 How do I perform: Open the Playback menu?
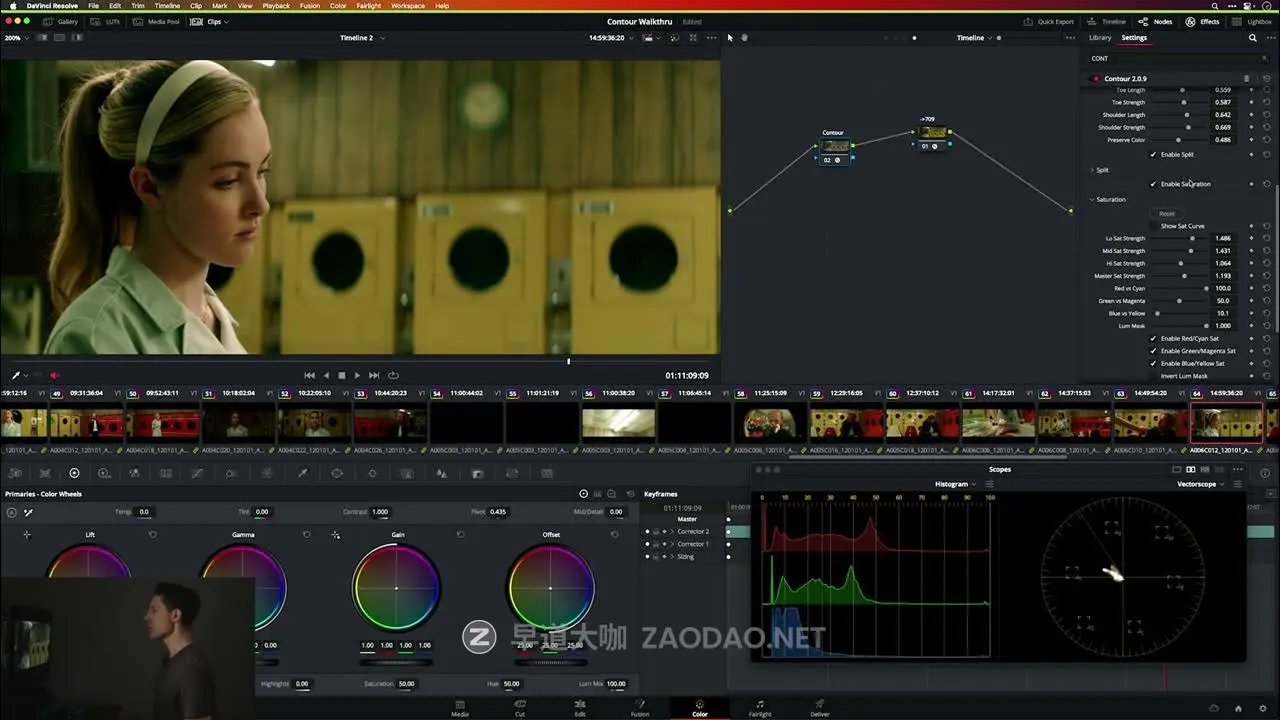pos(276,6)
